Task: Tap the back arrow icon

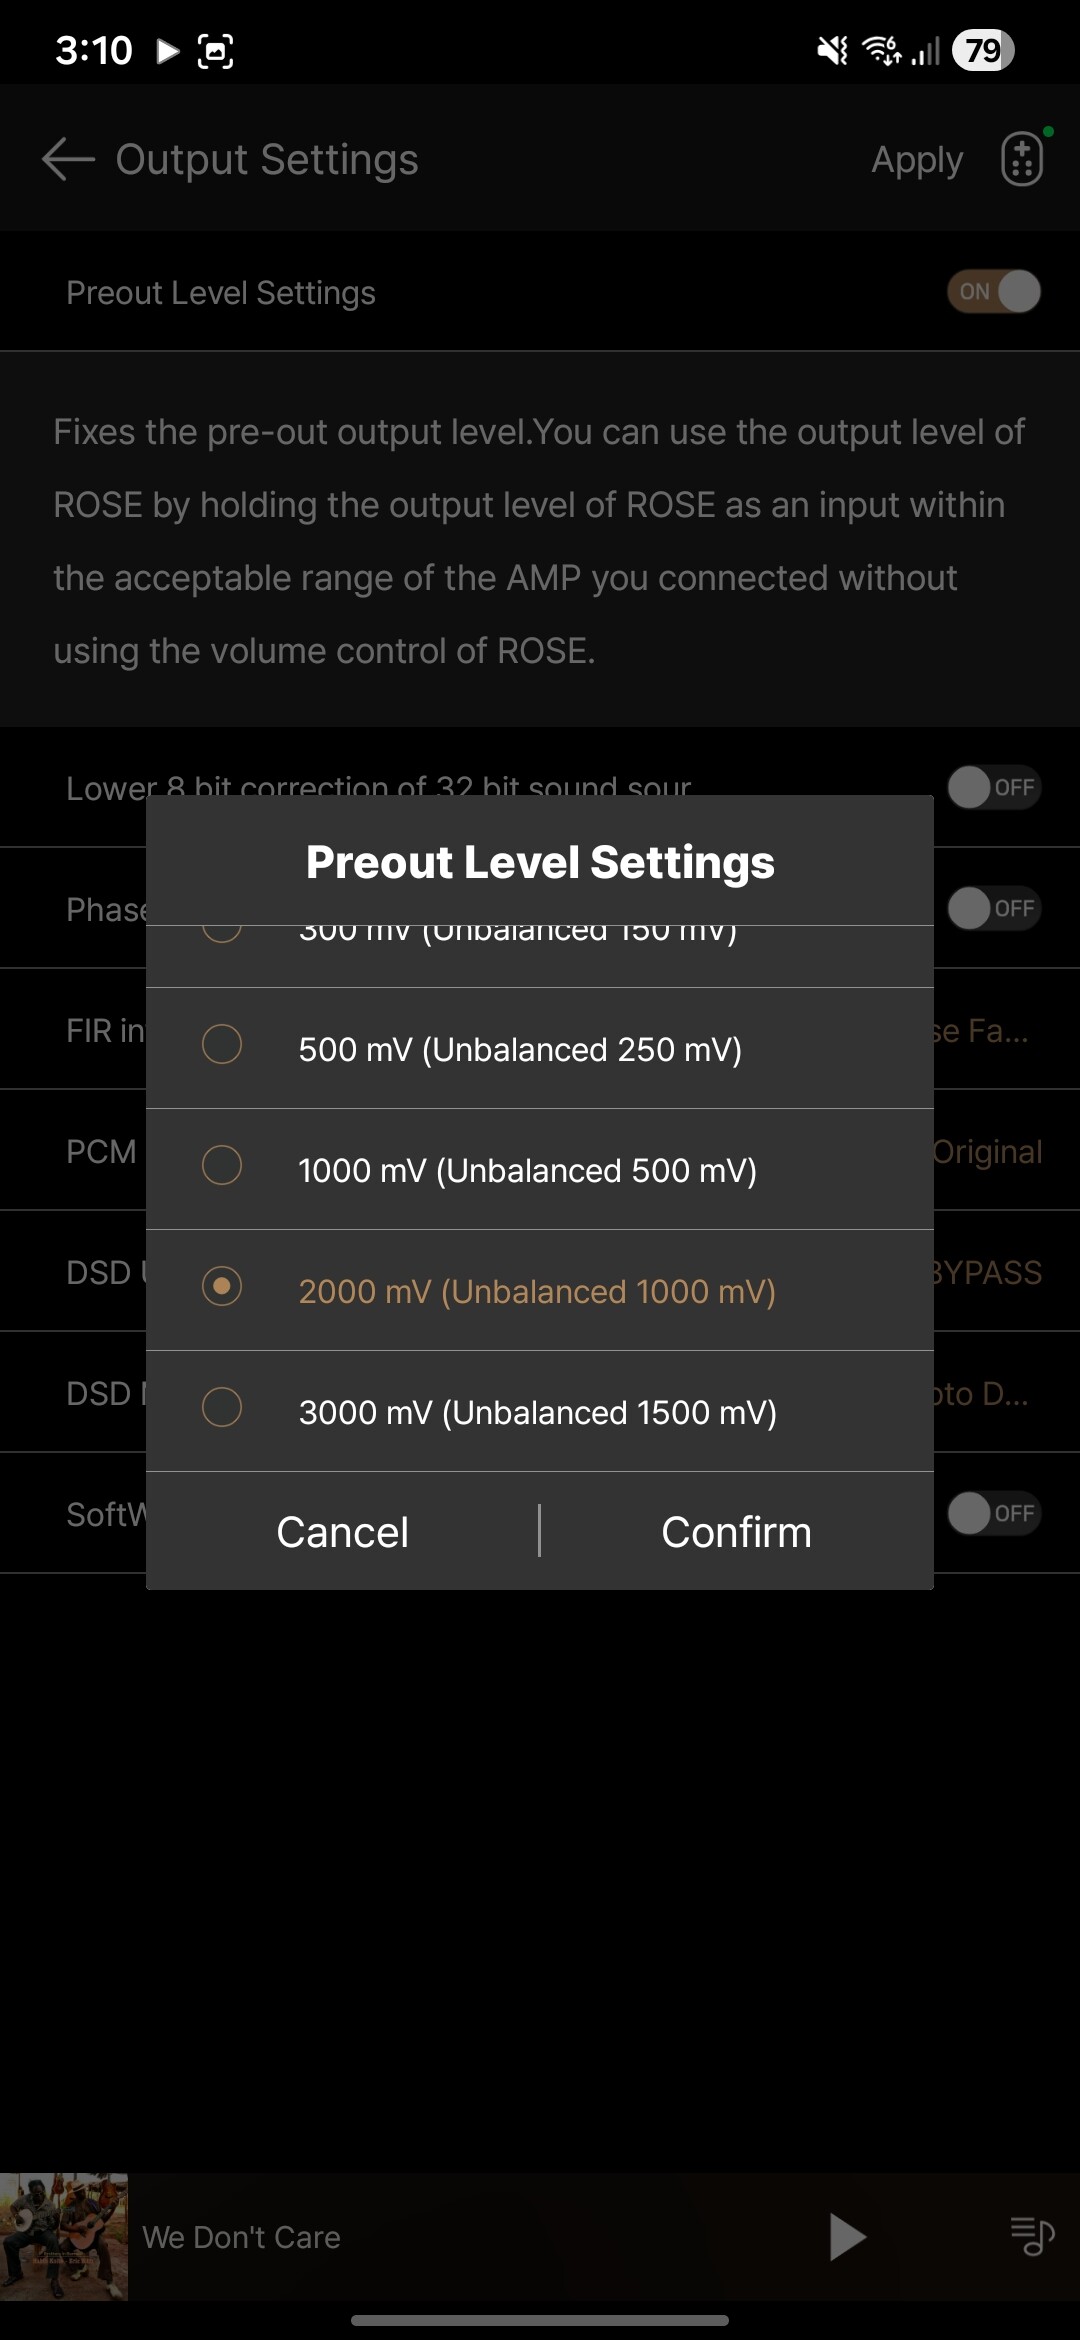Action: 67,160
